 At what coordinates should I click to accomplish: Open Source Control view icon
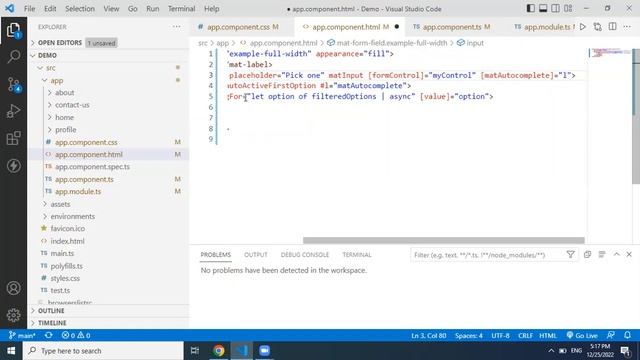(13, 84)
